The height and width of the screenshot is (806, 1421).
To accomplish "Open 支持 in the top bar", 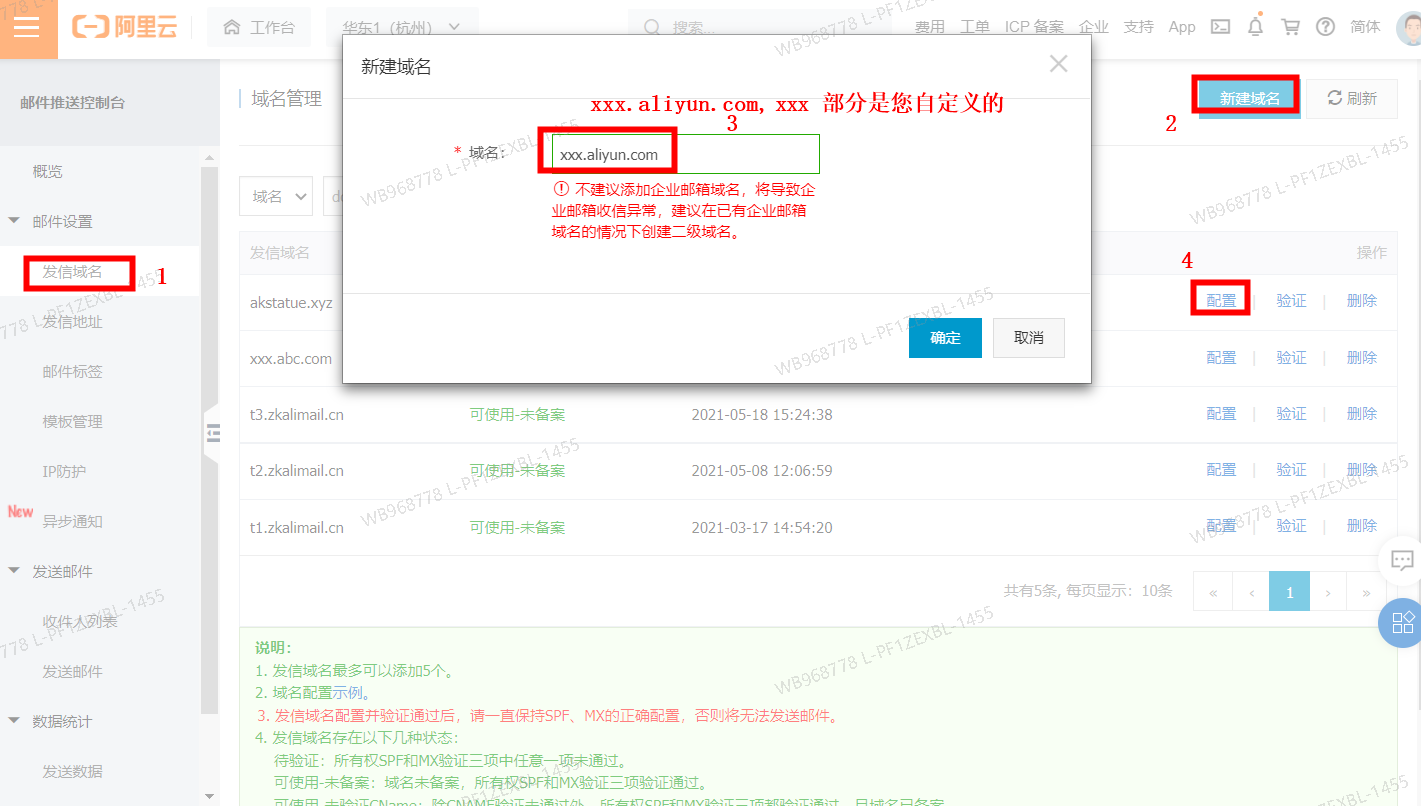I will coord(1138,27).
